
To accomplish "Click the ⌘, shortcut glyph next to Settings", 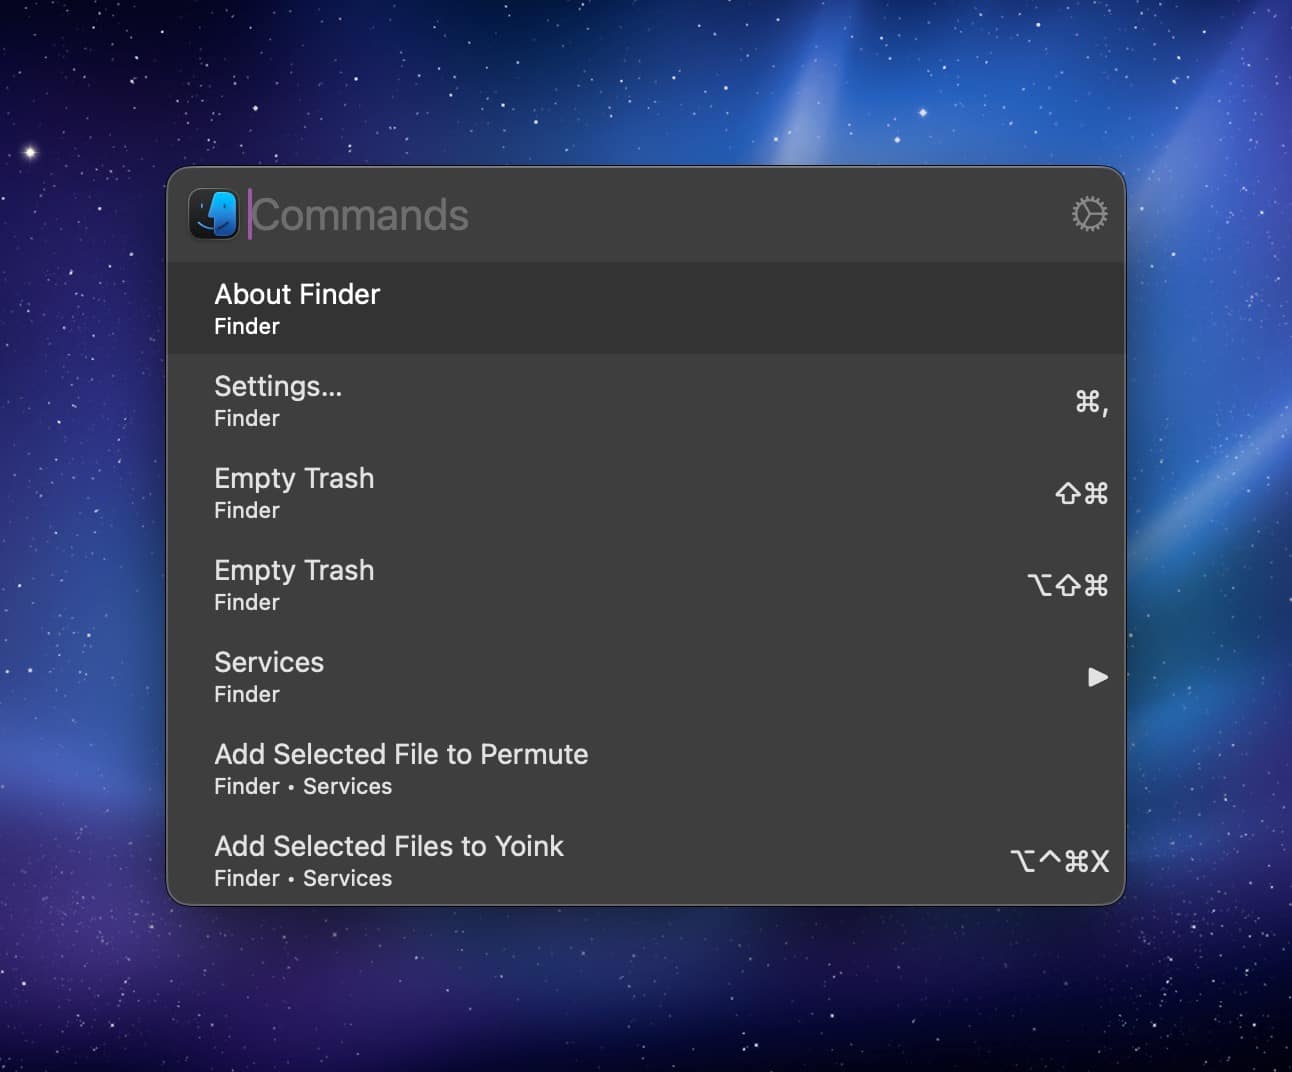I will tap(1092, 402).
